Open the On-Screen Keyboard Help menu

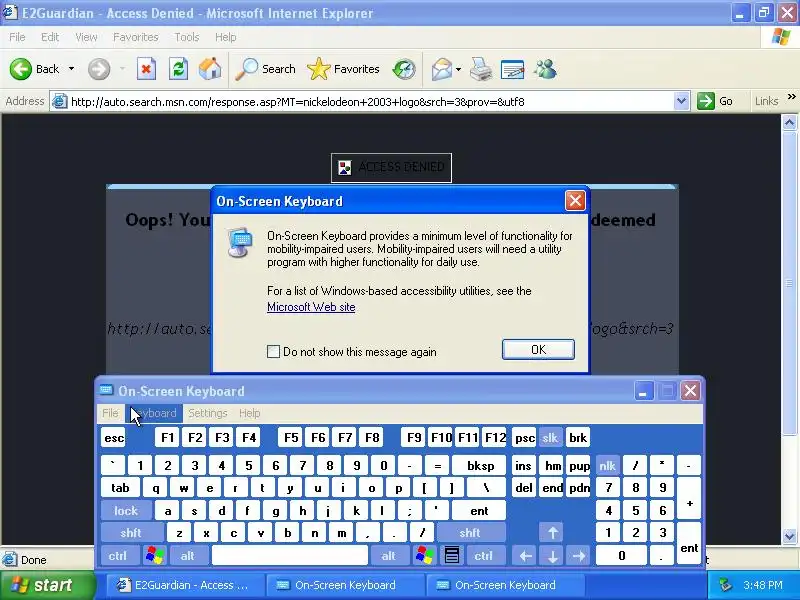(x=249, y=413)
